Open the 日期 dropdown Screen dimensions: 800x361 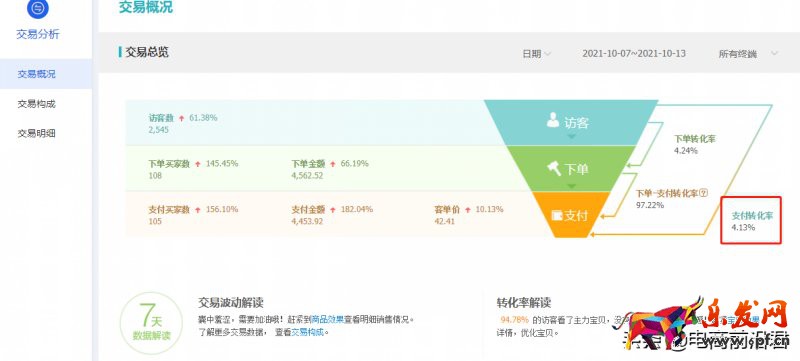(536, 54)
